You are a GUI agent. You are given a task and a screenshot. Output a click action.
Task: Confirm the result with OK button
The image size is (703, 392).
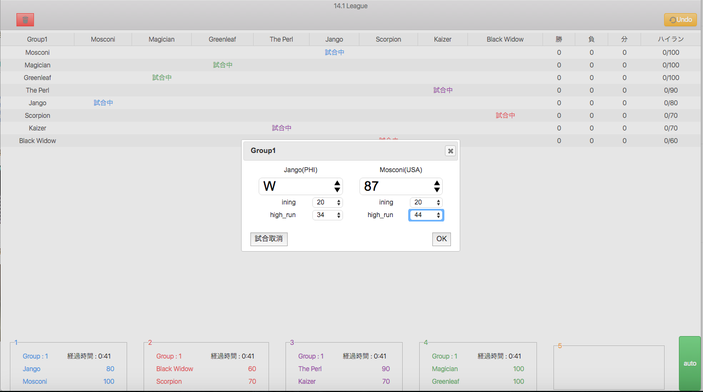[x=441, y=239]
